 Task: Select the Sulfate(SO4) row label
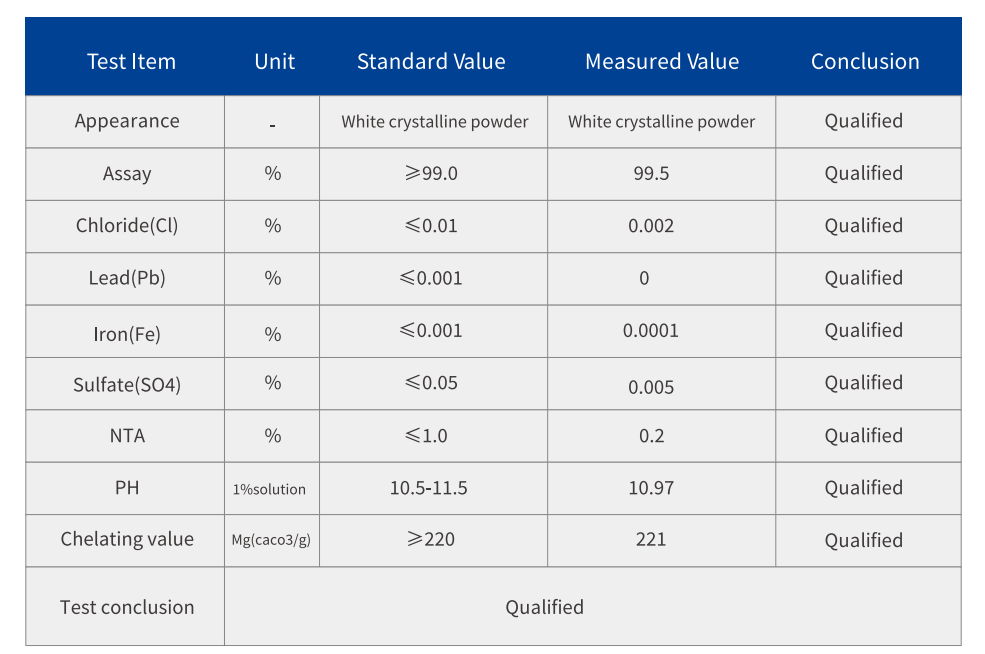(127, 384)
